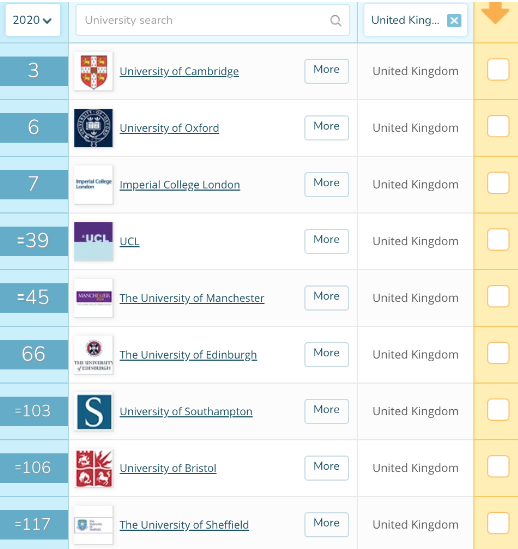Click More button for University of Cambridge
Screen dimensions: 518x549
pyautogui.click(x=326, y=71)
